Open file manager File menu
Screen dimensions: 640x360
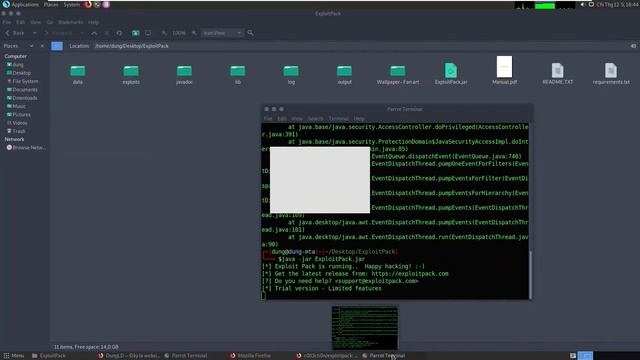(x=7, y=22)
